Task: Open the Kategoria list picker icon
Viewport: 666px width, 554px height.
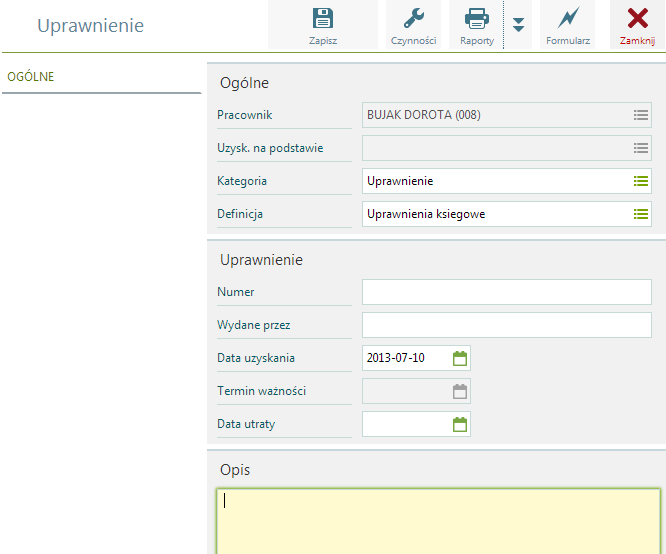Action: click(641, 181)
